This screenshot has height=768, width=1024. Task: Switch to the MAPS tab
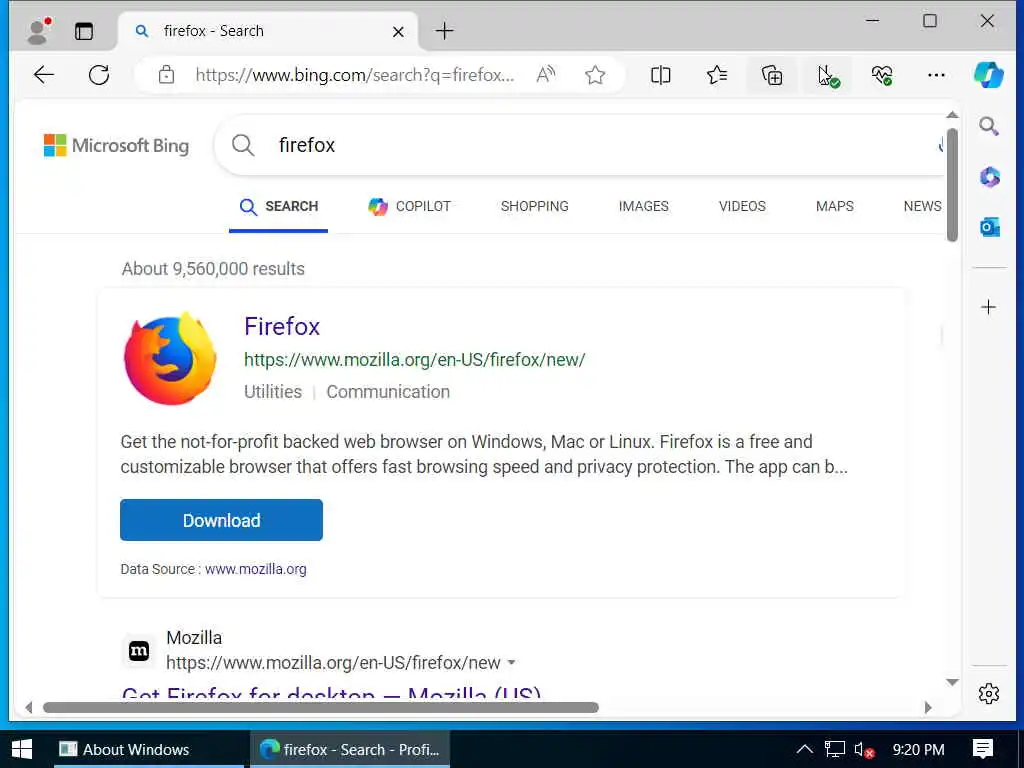(x=835, y=206)
